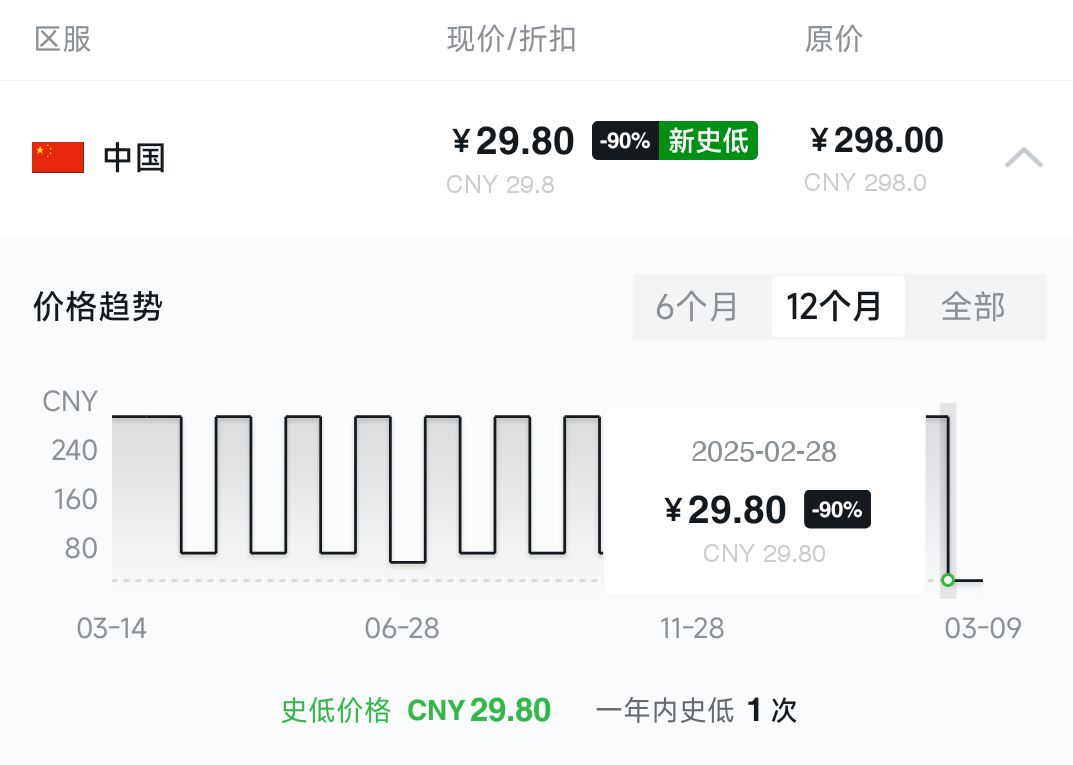The width and height of the screenshot is (1073, 765).
Task: Show the 全部 price history tab
Action: point(973,307)
